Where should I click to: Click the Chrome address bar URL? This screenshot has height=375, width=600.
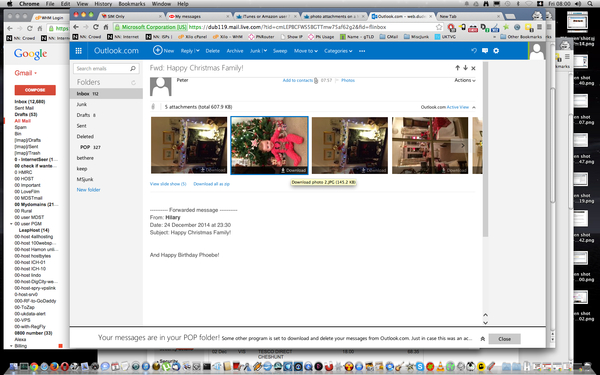(287, 27)
